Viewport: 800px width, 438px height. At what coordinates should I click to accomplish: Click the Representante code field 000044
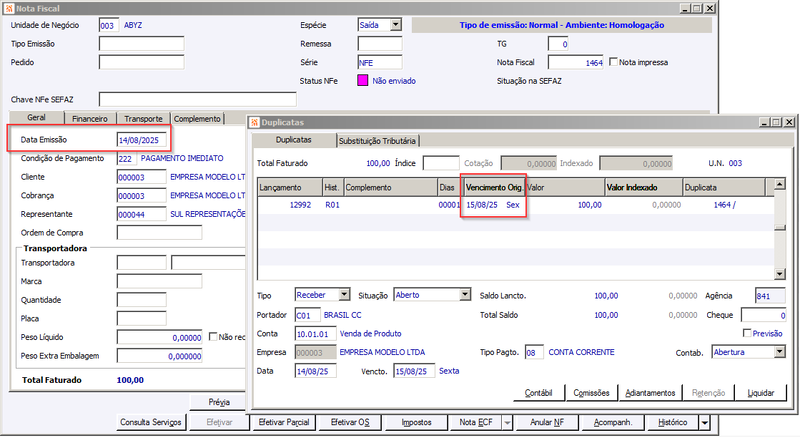141,214
